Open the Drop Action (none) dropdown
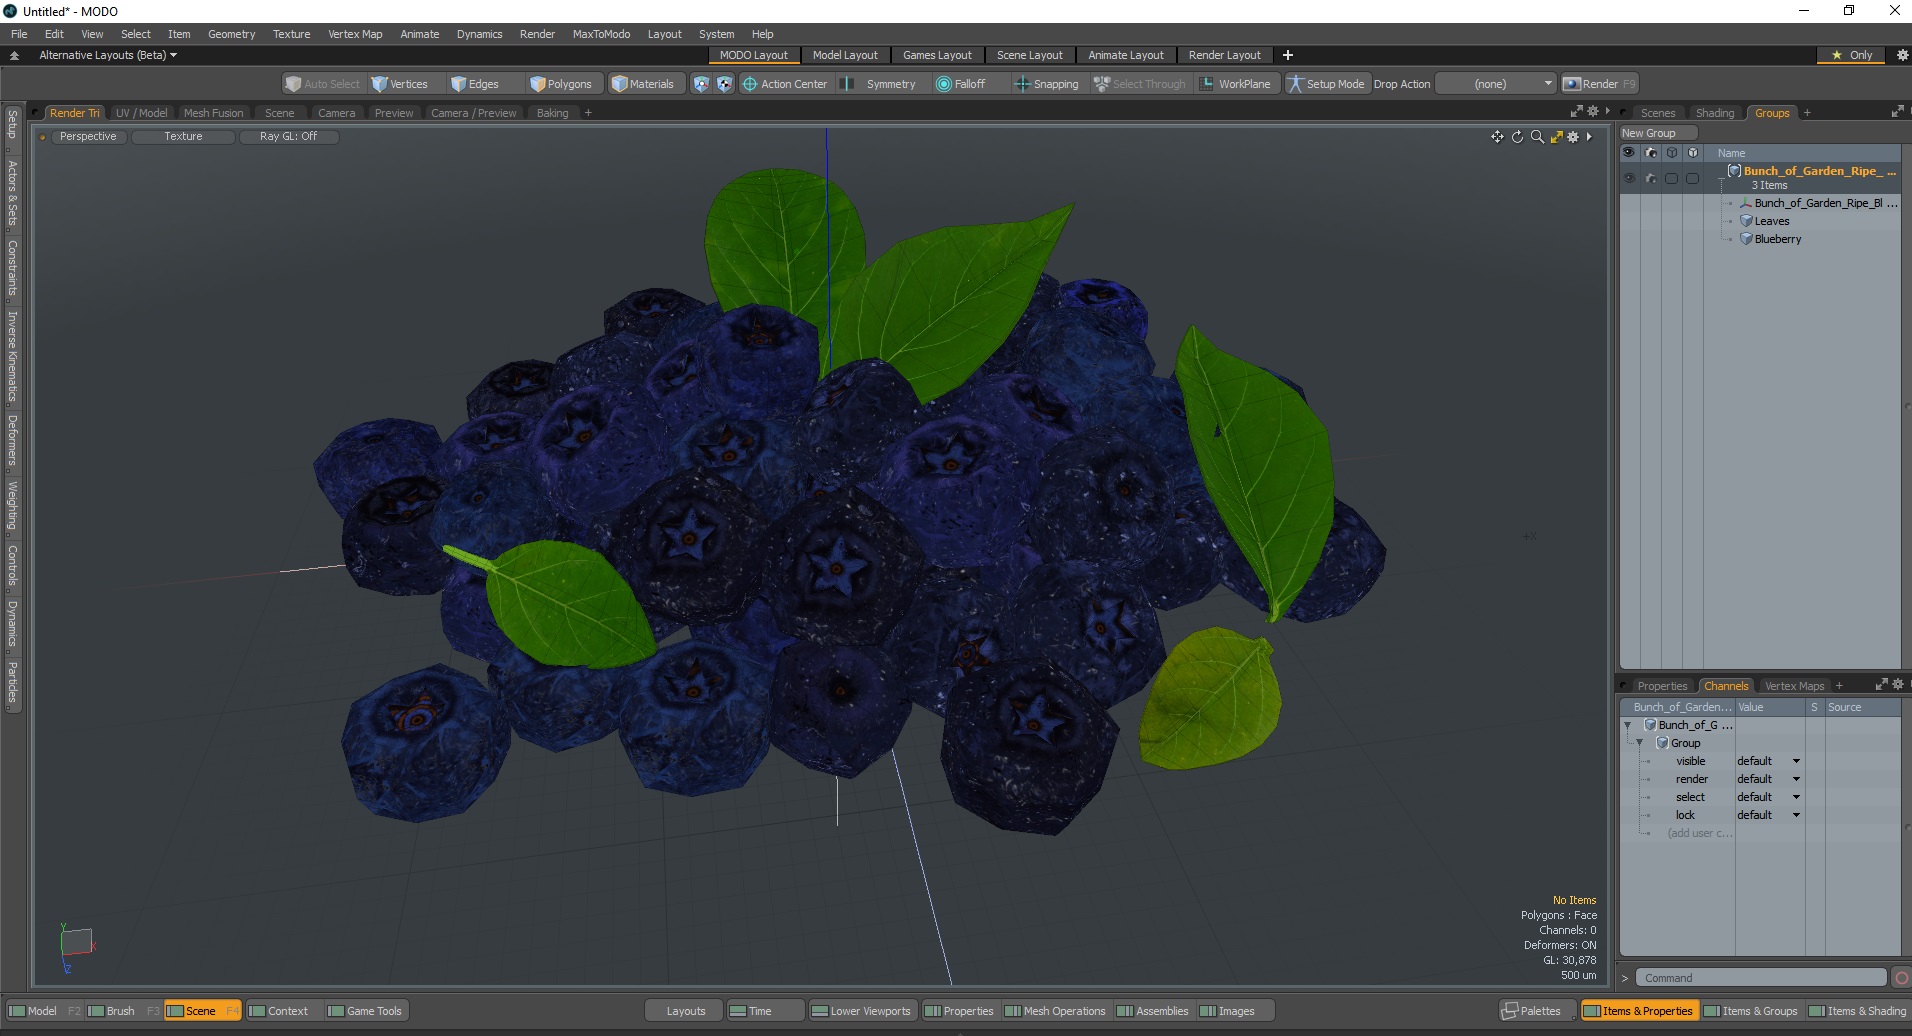Image resolution: width=1912 pixels, height=1036 pixels. [1496, 84]
